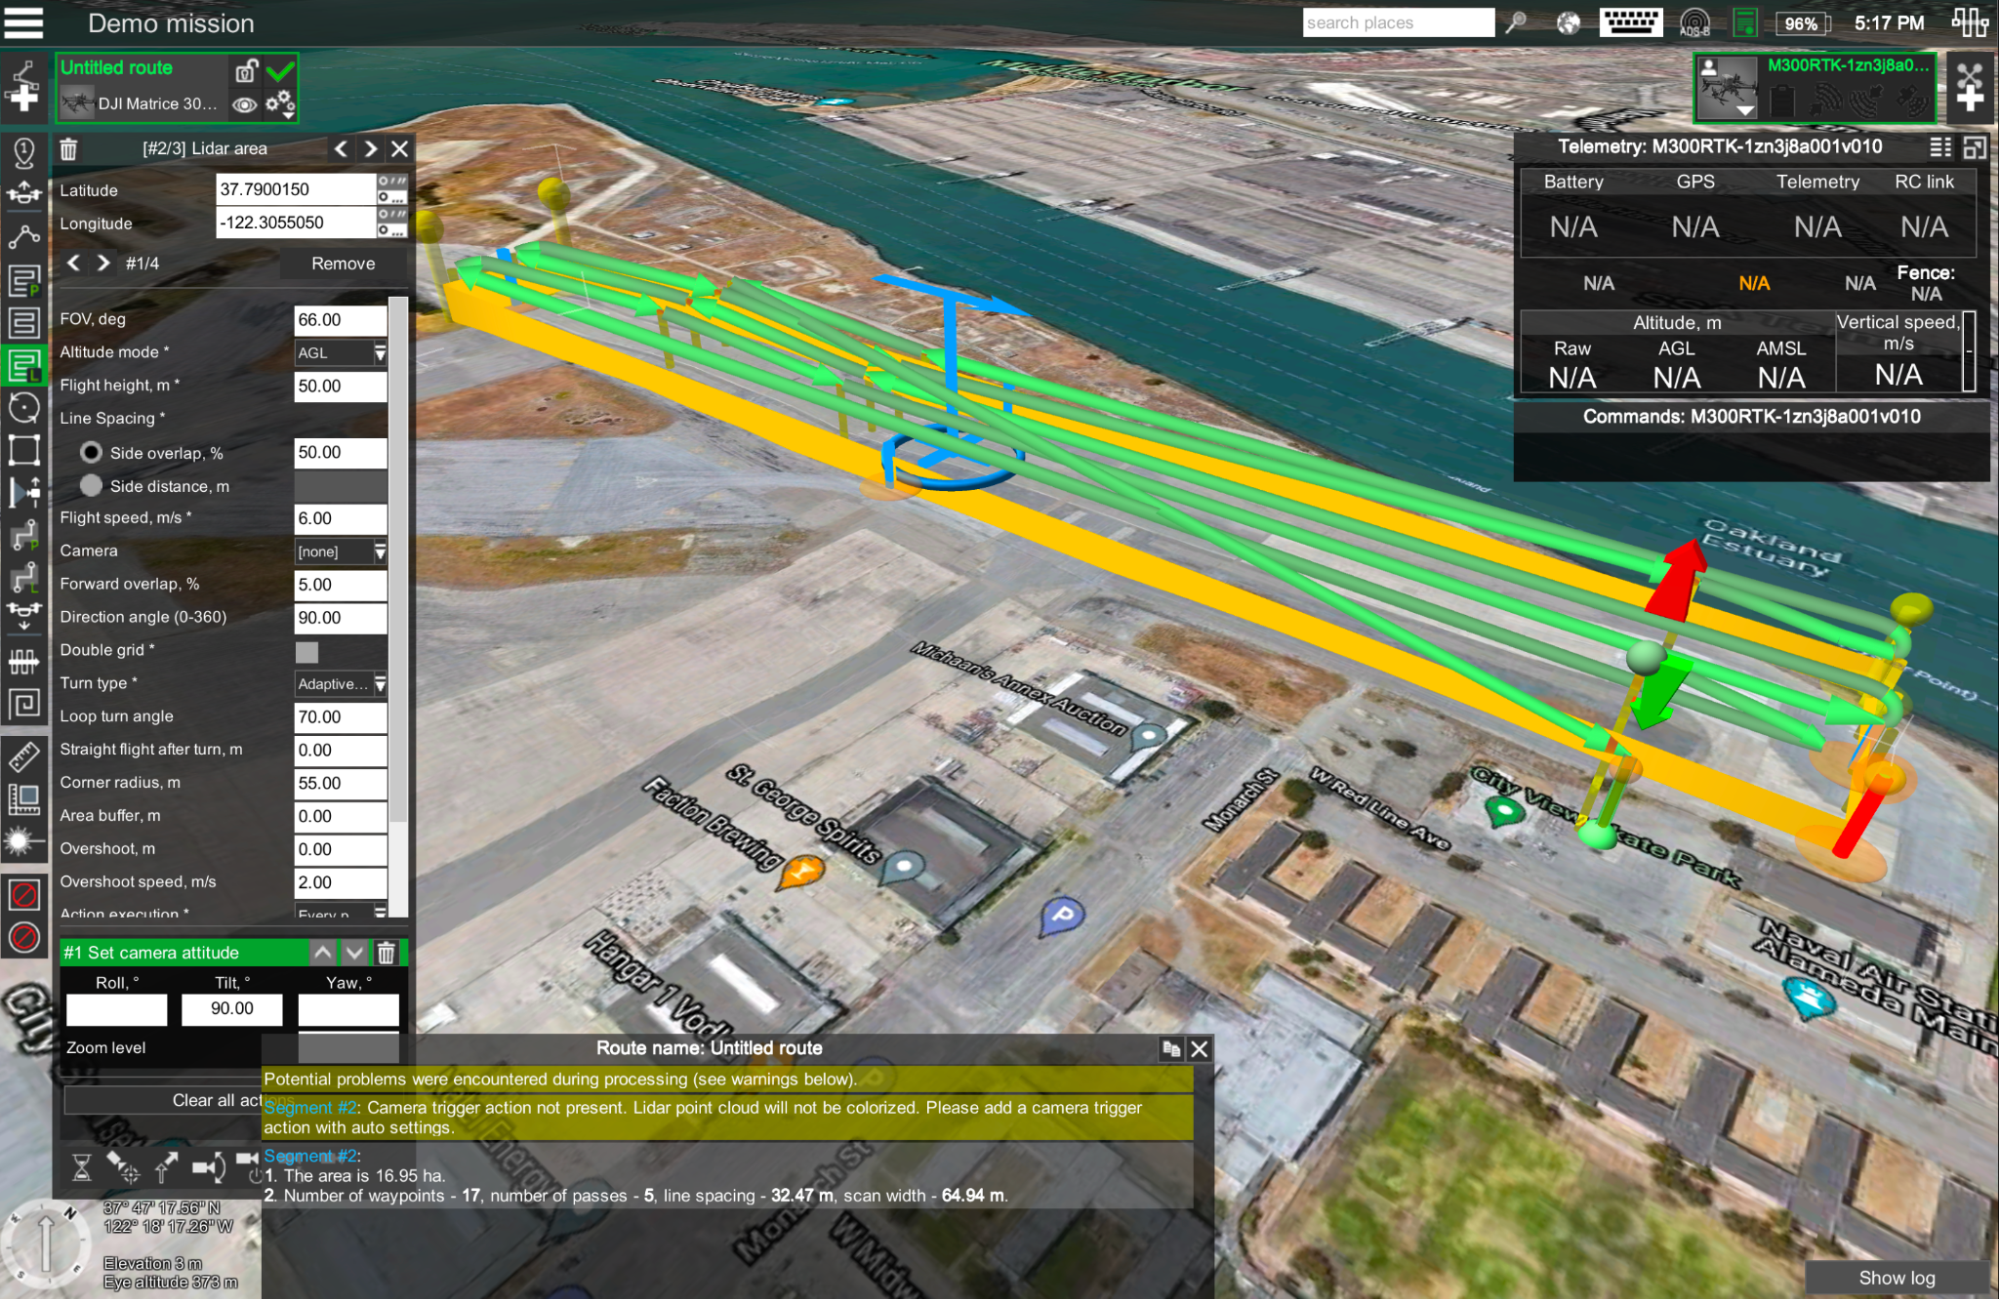Select the Photogrammetry corridor tool
The height and width of the screenshot is (1300, 1999).
24,536
